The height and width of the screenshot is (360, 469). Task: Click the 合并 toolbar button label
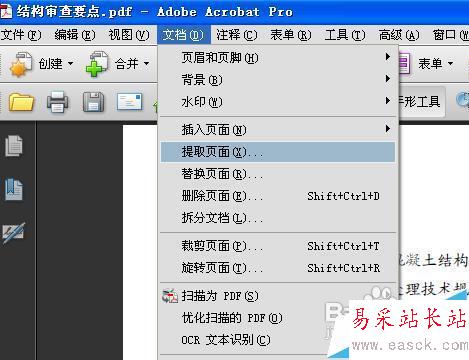tap(126, 63)
